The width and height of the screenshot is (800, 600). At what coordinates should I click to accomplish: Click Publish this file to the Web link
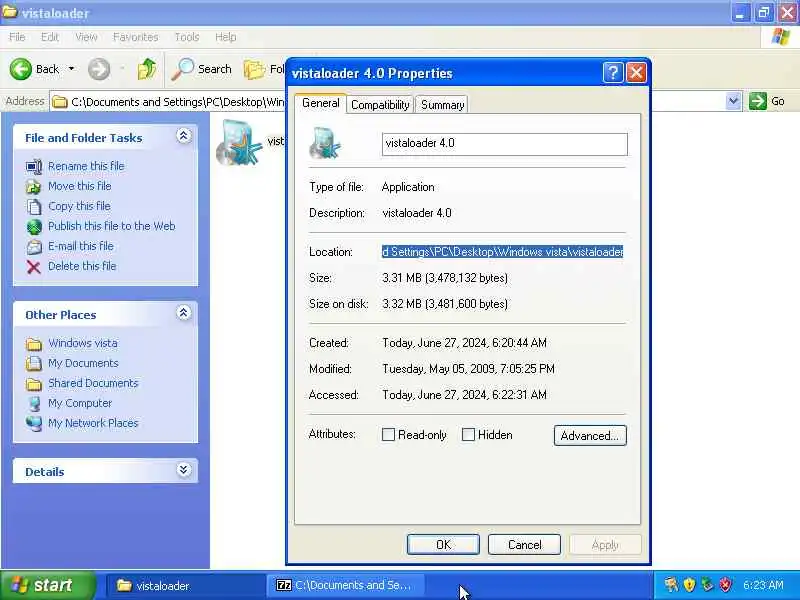[x=112, y=227]
